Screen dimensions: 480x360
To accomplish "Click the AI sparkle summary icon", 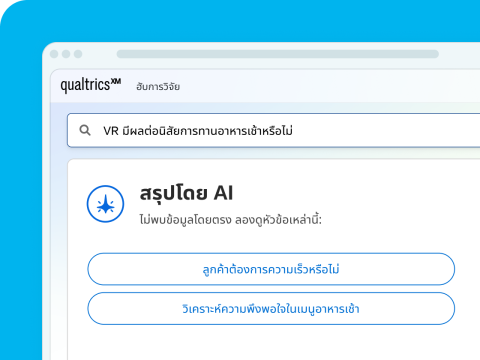I will click(105, 204).
